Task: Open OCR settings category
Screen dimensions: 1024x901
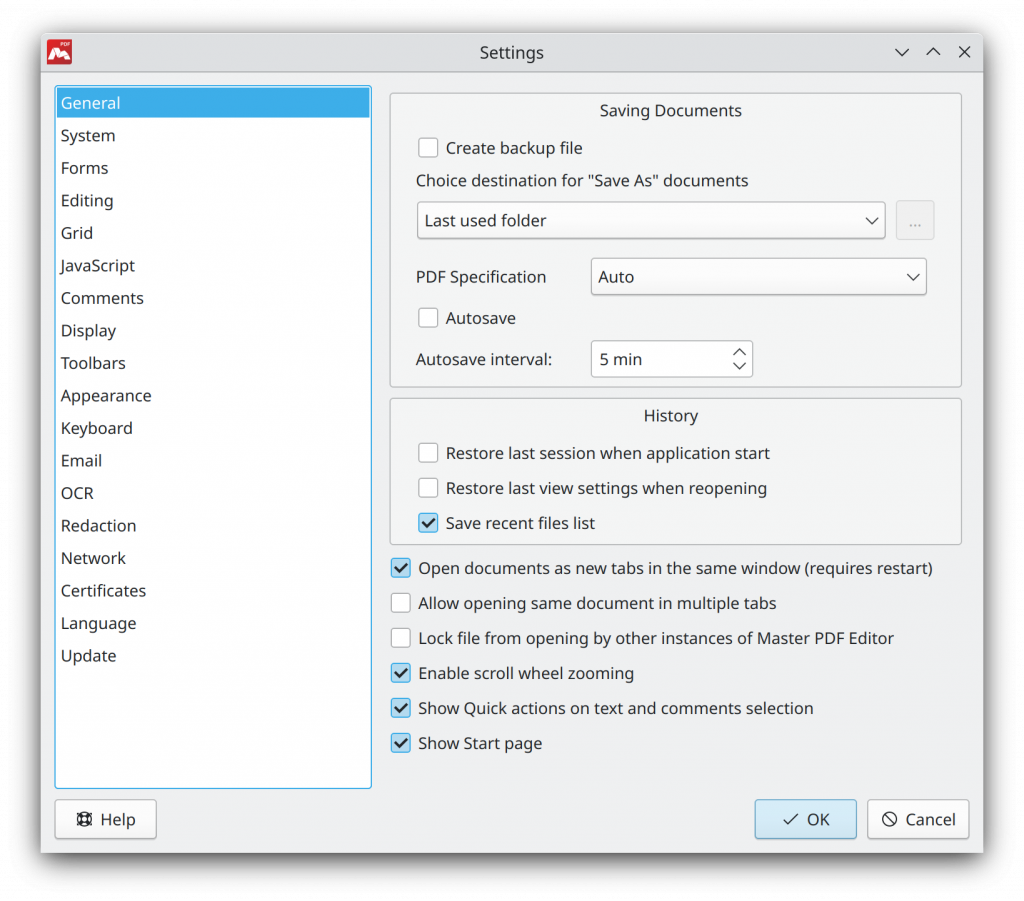Action: pyautogui.click(x=214, y=493)
